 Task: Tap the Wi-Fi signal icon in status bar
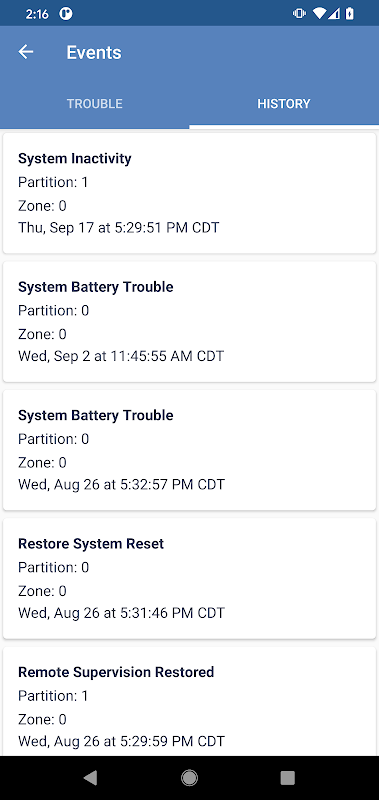click(x=319, y=14)
